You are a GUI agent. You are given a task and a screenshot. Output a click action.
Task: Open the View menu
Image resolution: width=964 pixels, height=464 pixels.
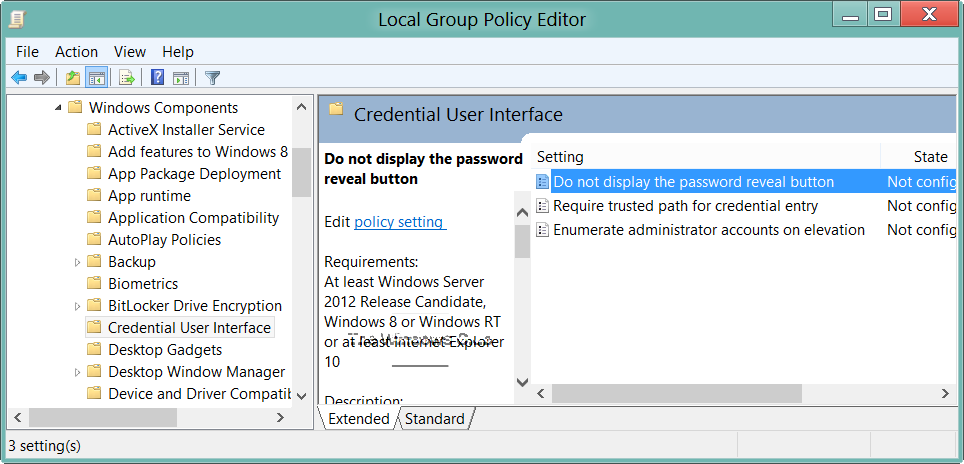(x=130, y=52)
